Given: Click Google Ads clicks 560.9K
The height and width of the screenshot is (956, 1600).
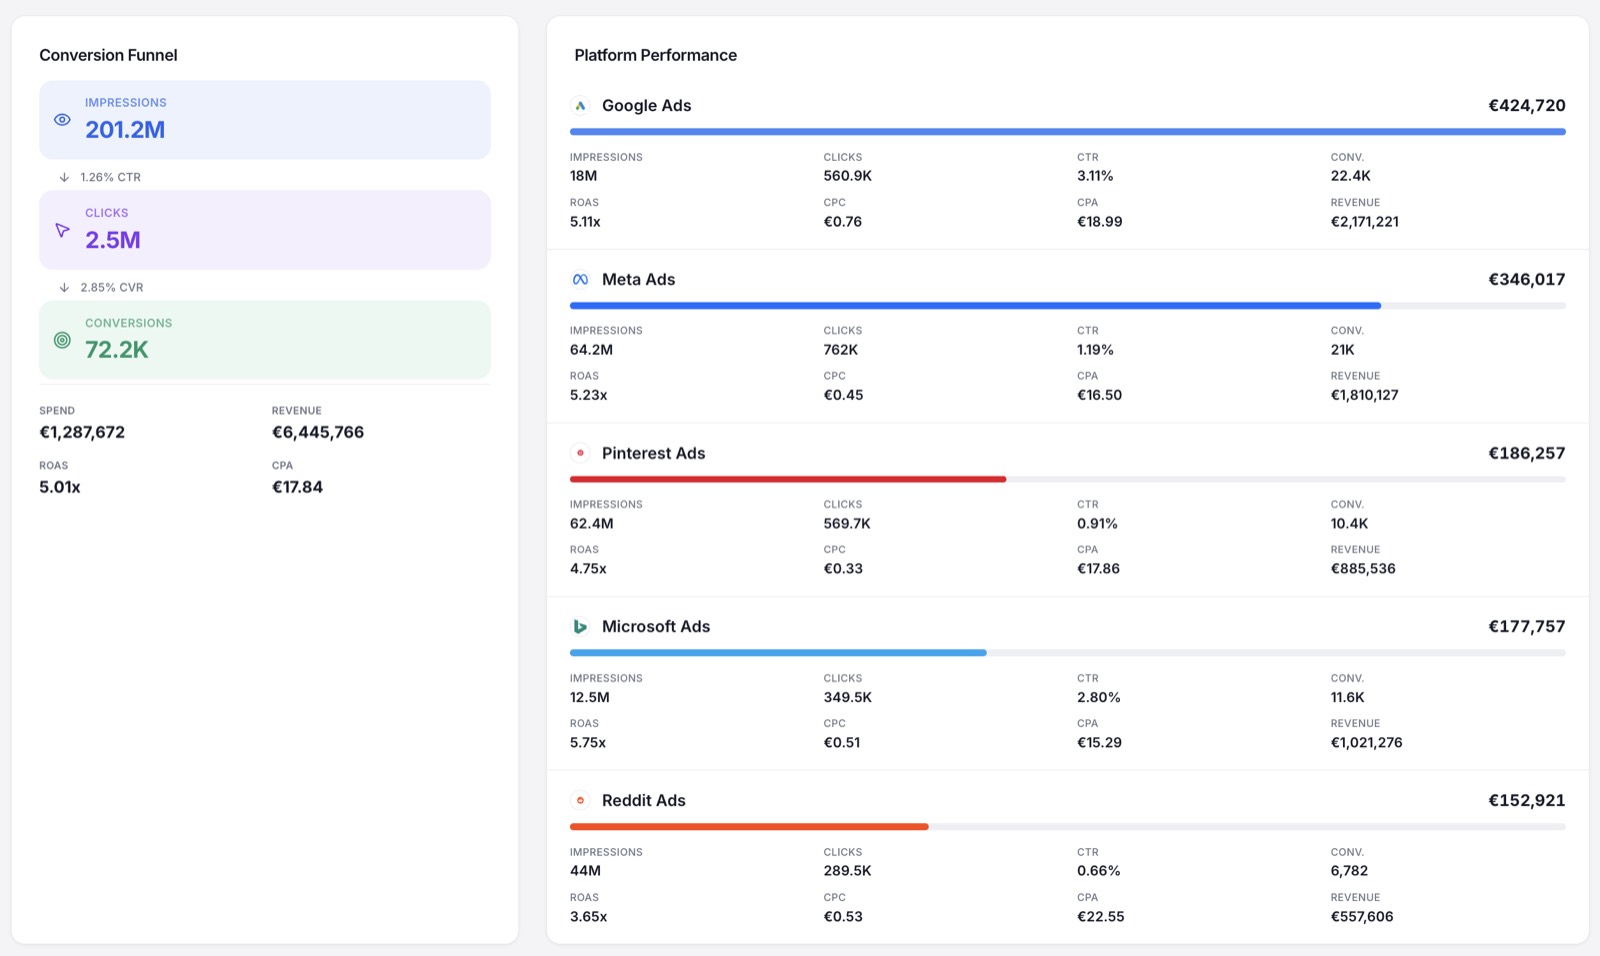Looking at the screenshot, I should point(848,175).
